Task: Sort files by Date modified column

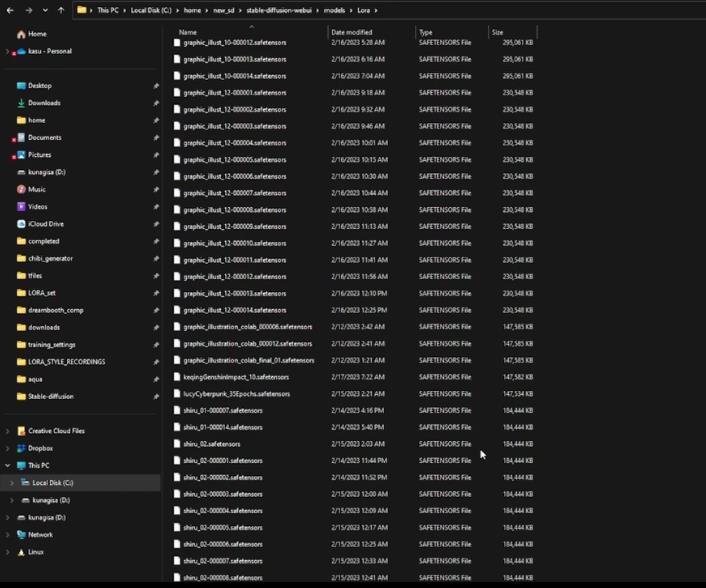Action: click(351, 32)
